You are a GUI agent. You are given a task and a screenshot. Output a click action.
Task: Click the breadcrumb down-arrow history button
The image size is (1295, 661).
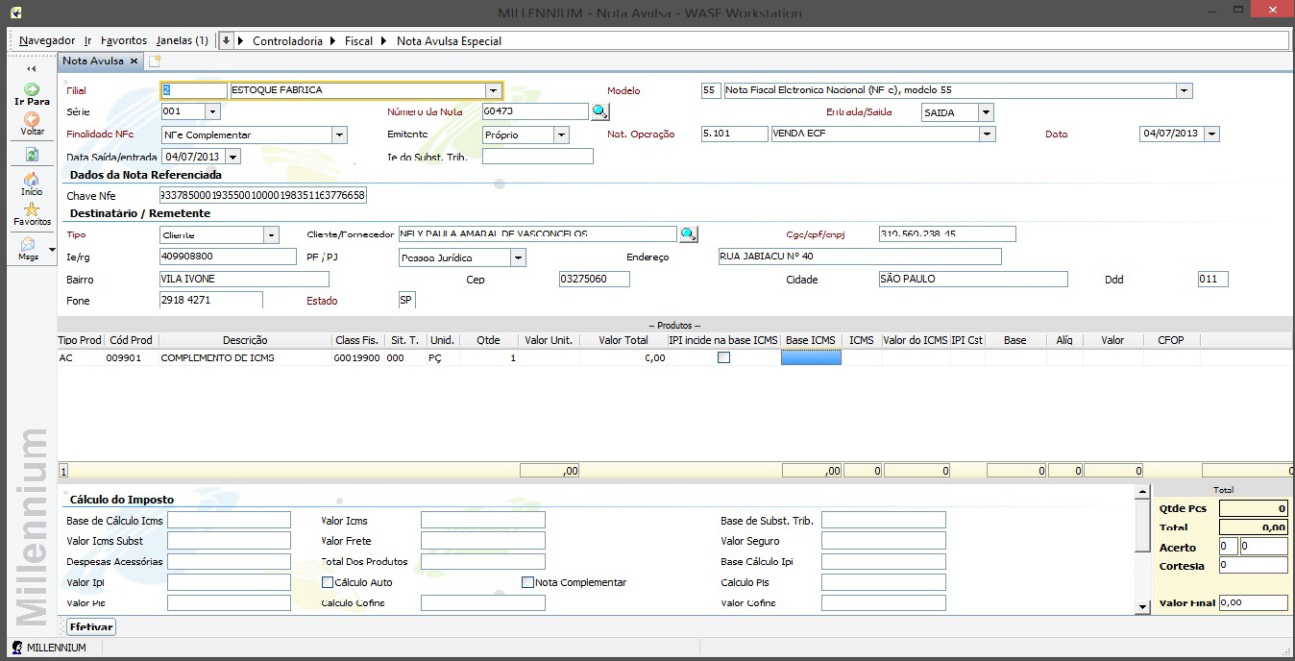click(226, 41)
